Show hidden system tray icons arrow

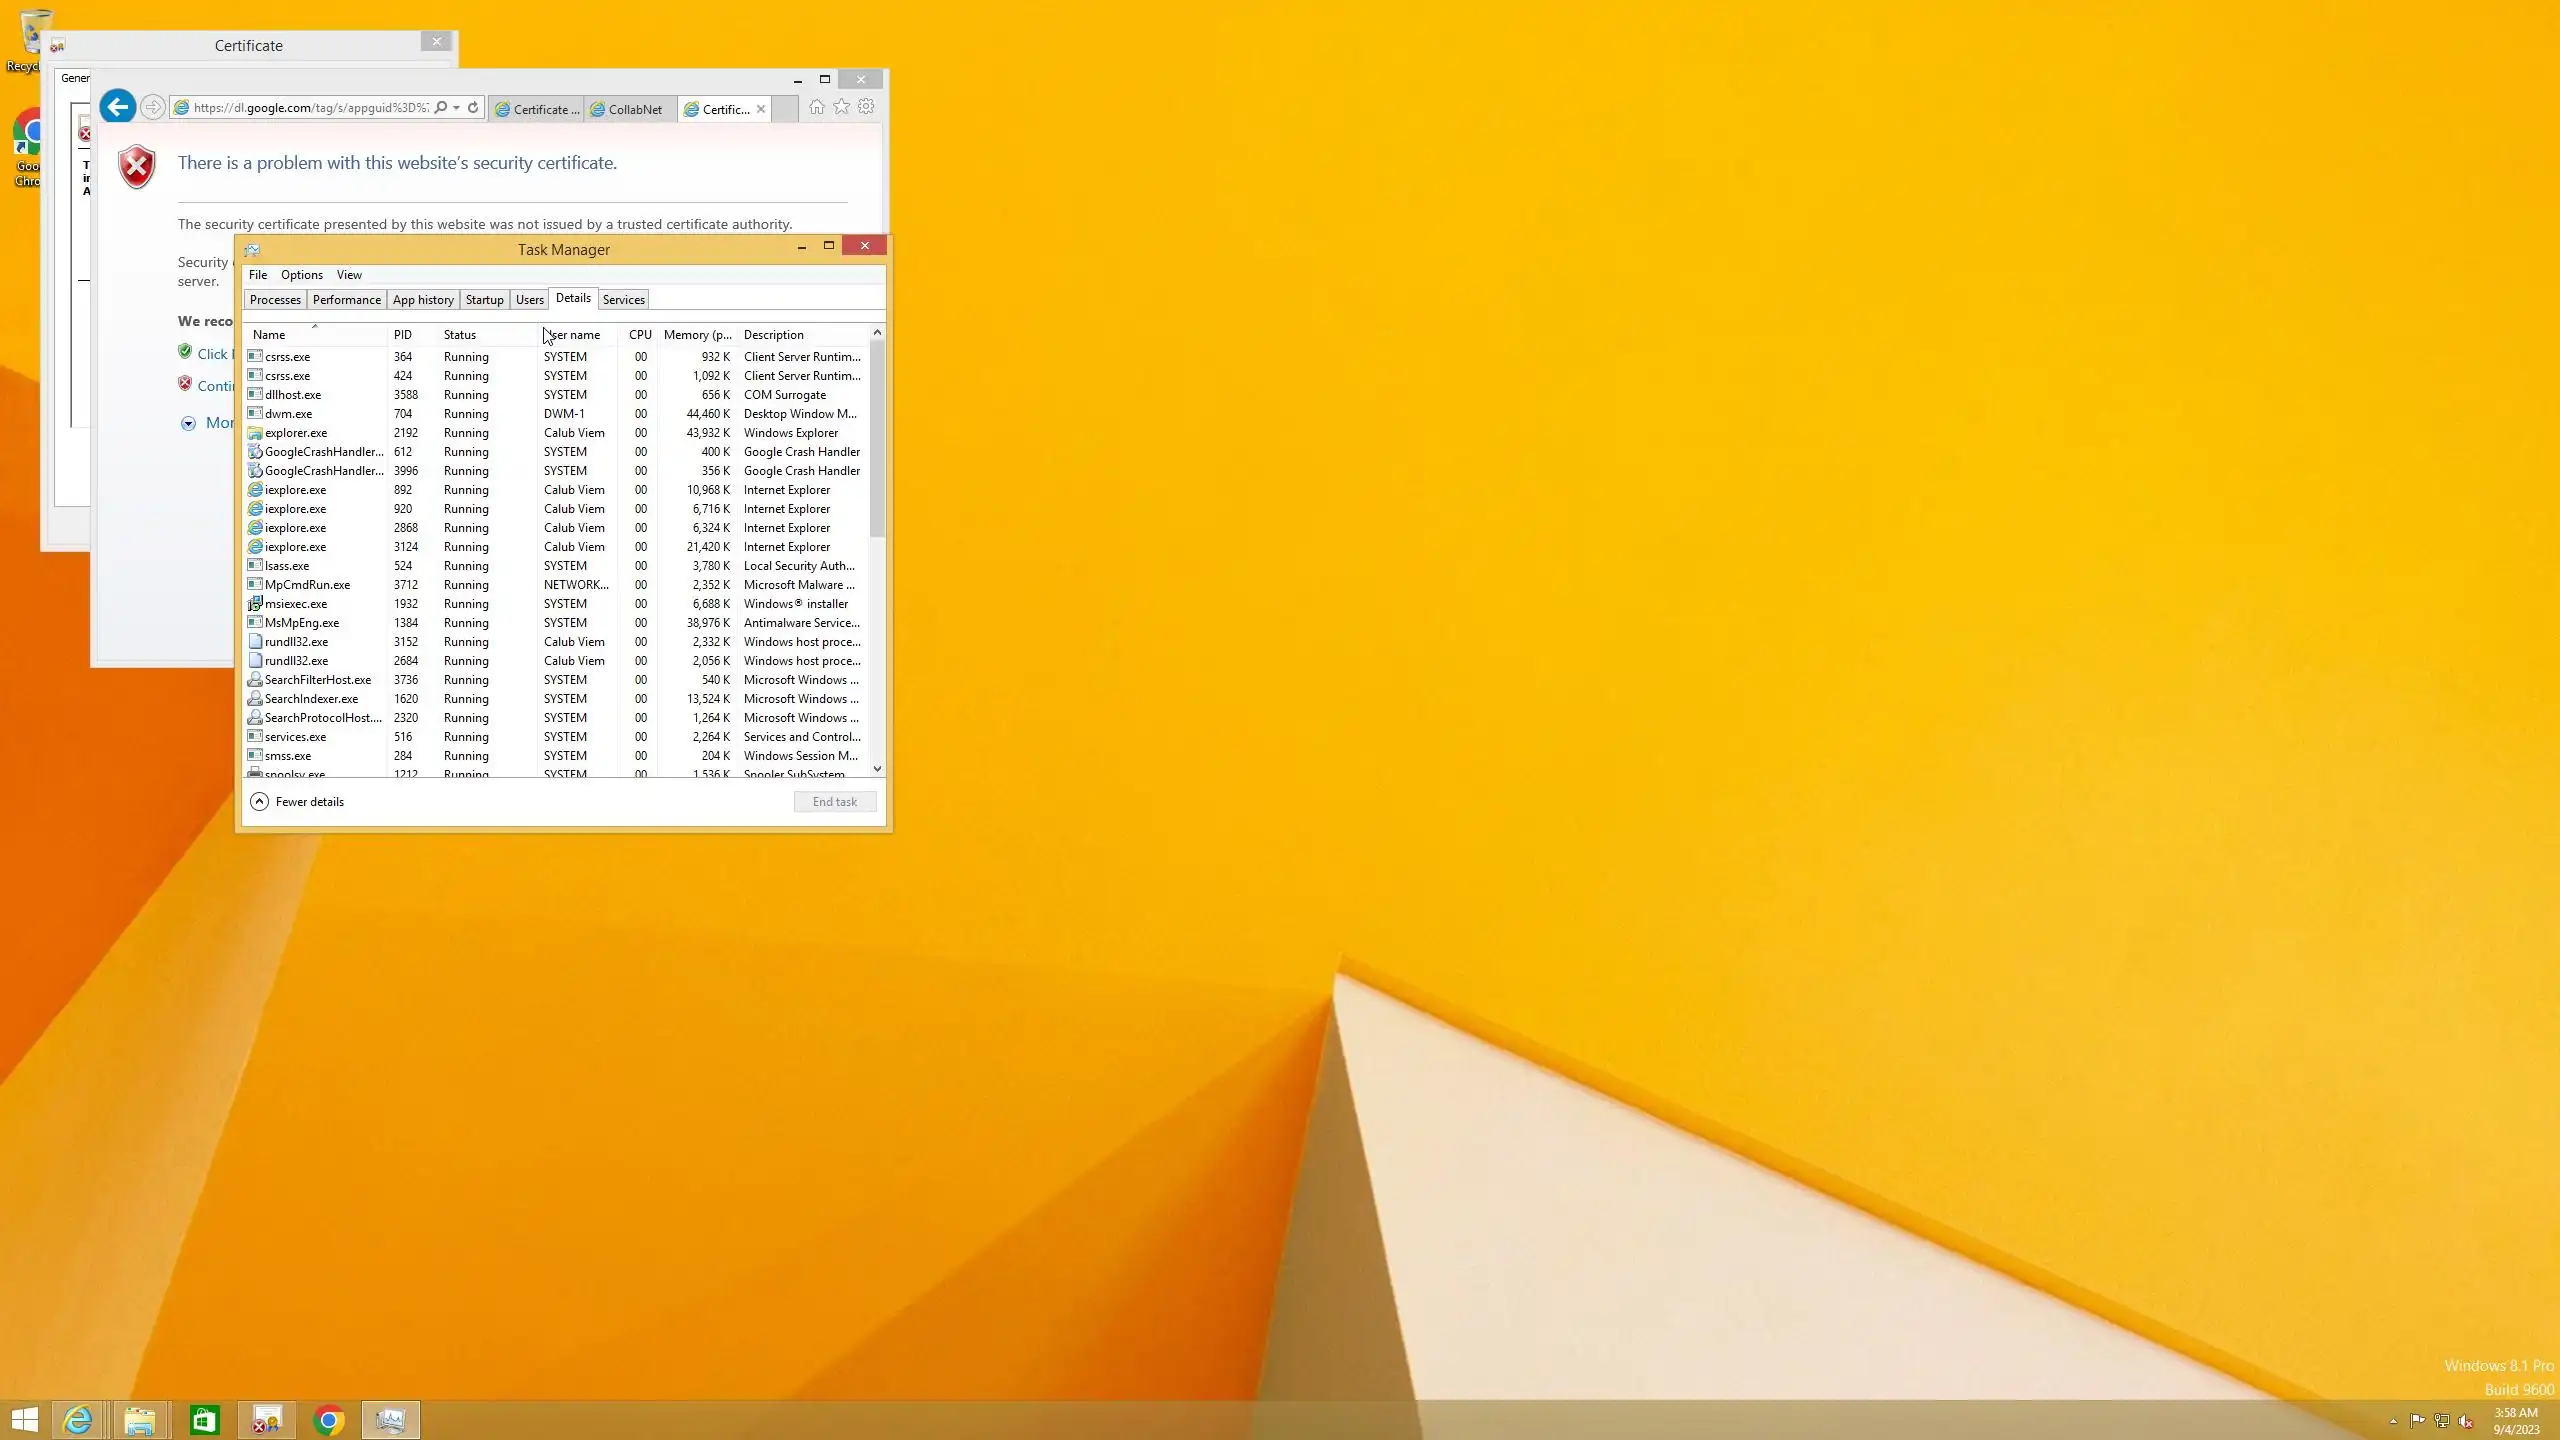coord(2393,1421)
